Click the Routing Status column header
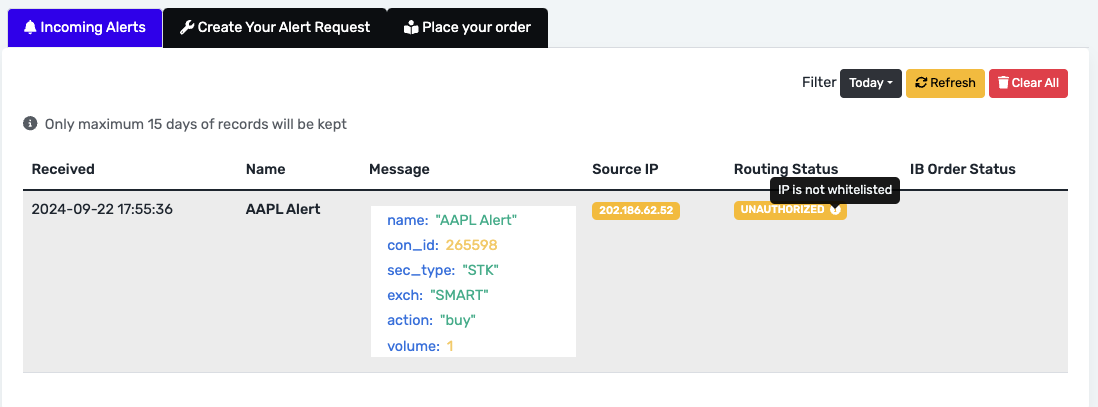Screen dimensions: 1098x407 point(786,169)
